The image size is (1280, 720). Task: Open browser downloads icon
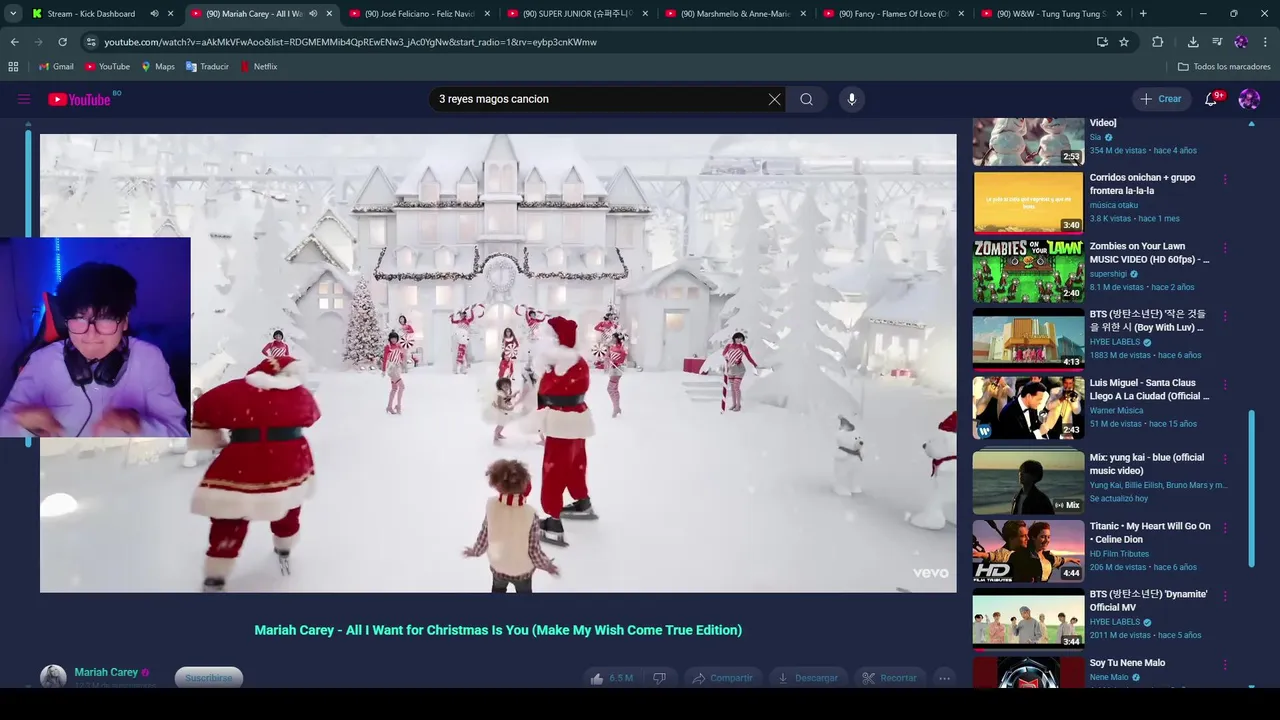(1193, 42)
